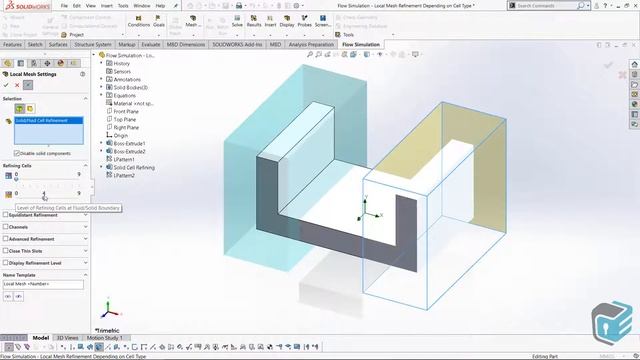The image size is (640, 360).
Task: Open the File menu
Action: pos(64,6)
